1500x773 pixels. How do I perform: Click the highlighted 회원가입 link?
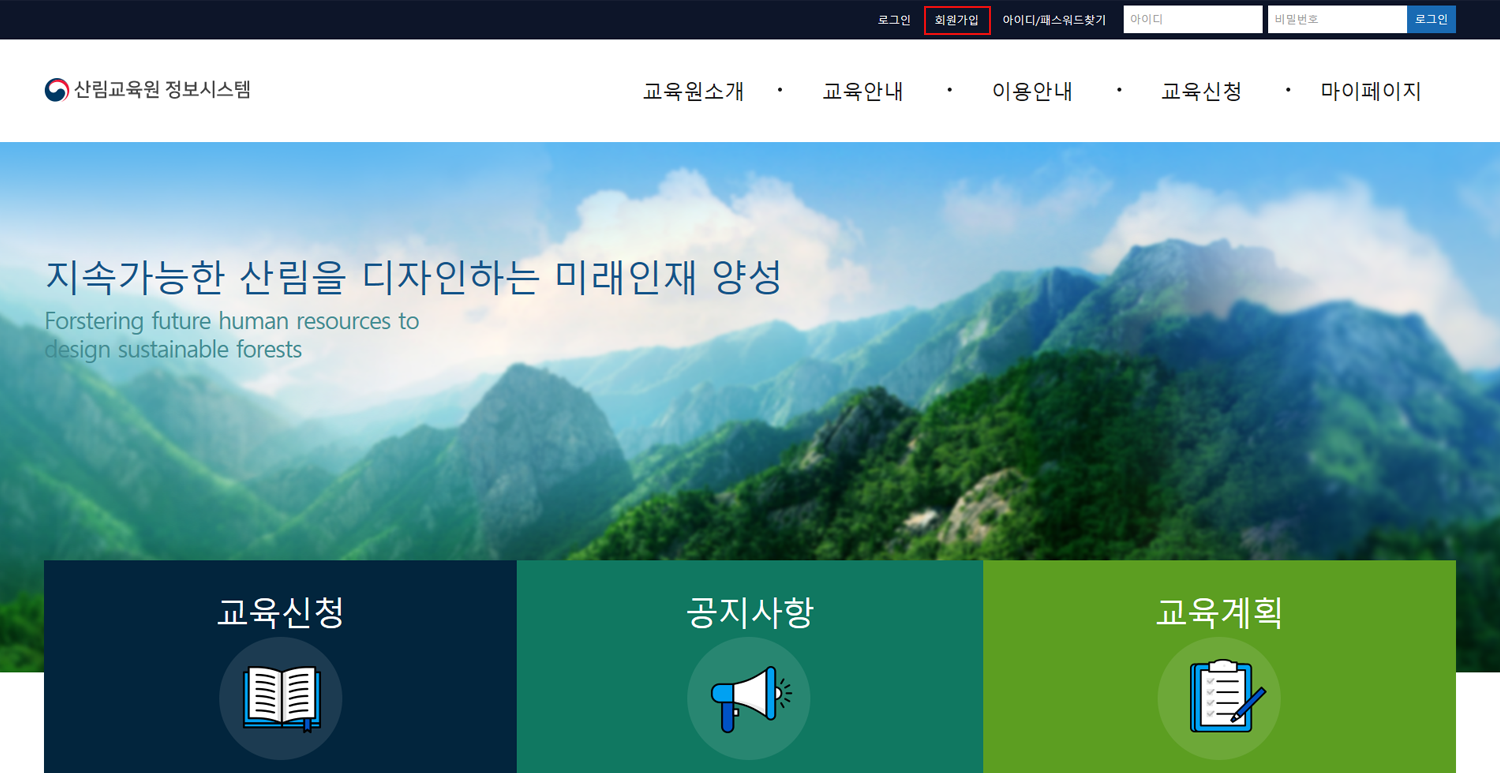coord(956,19)
